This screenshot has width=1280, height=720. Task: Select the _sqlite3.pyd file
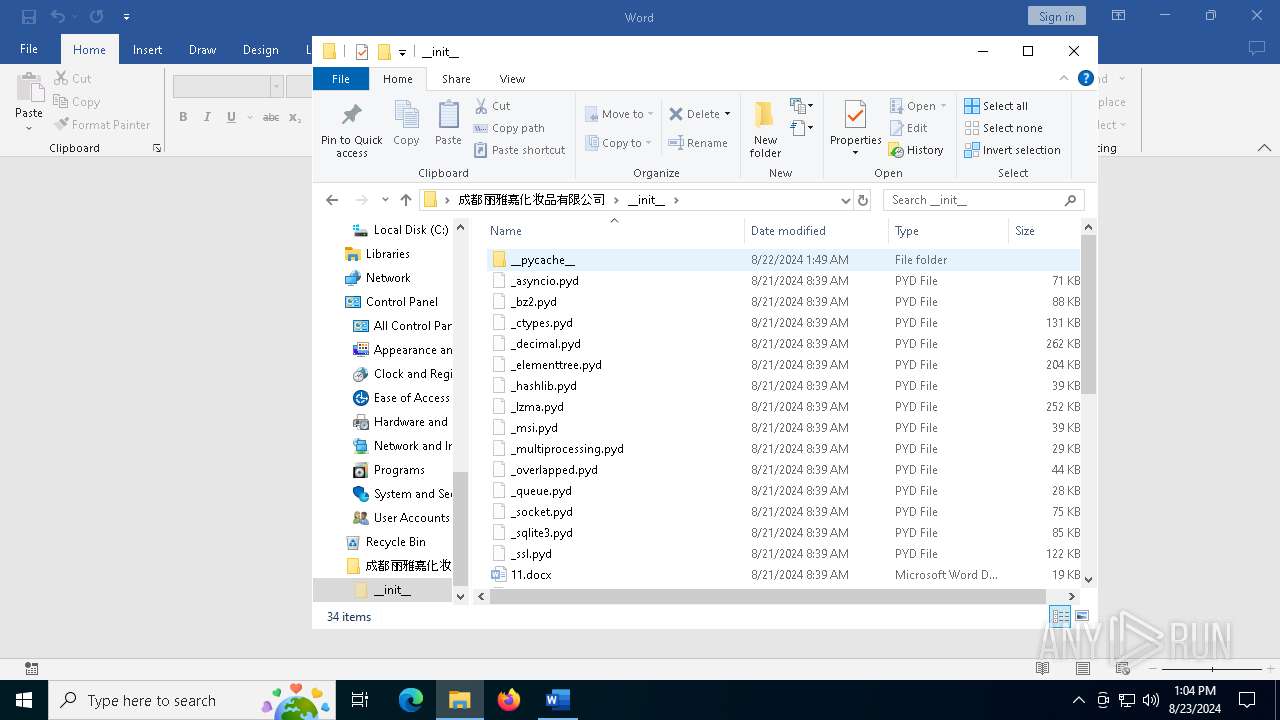click(541, 533)
